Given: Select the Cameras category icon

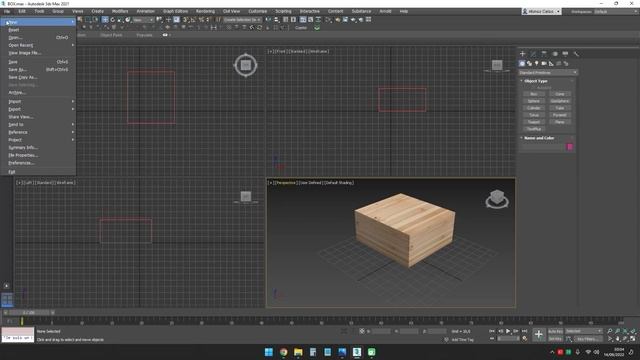Looking at the screenshot, I should point(544,64).
